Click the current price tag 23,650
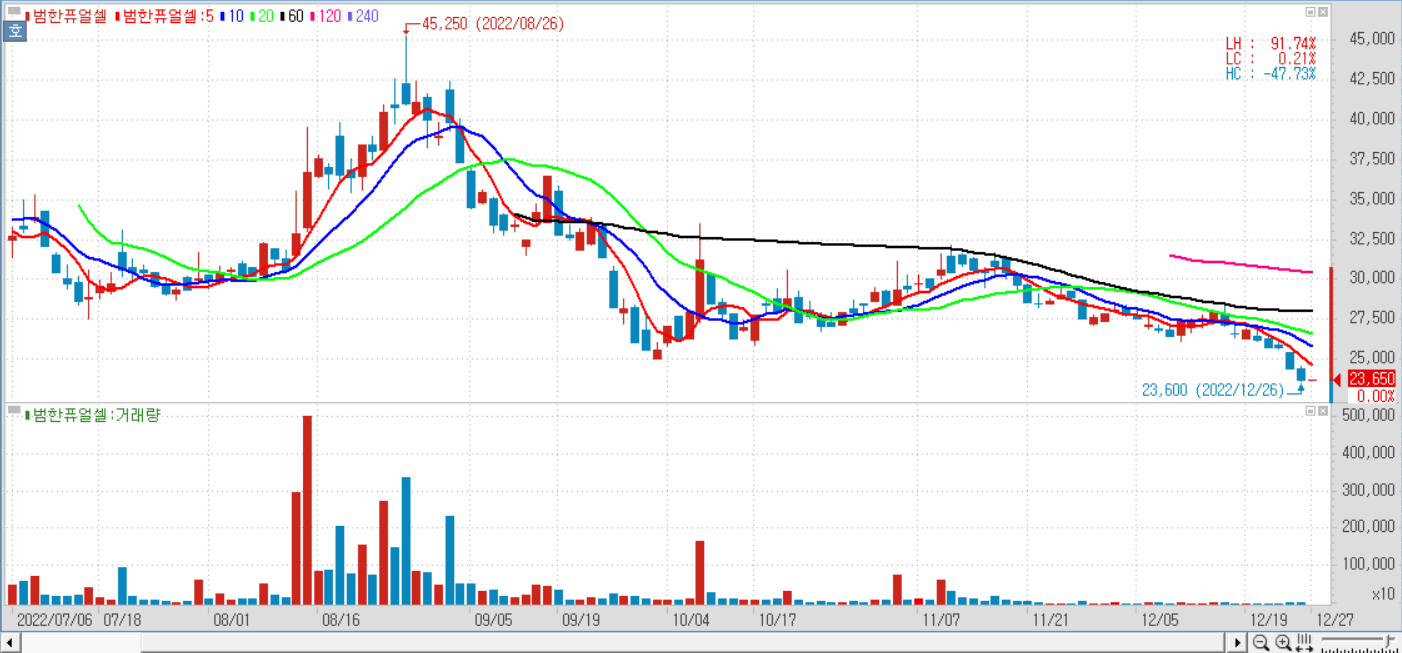This screenshot has width=1402, height=653. point(1371,378)
